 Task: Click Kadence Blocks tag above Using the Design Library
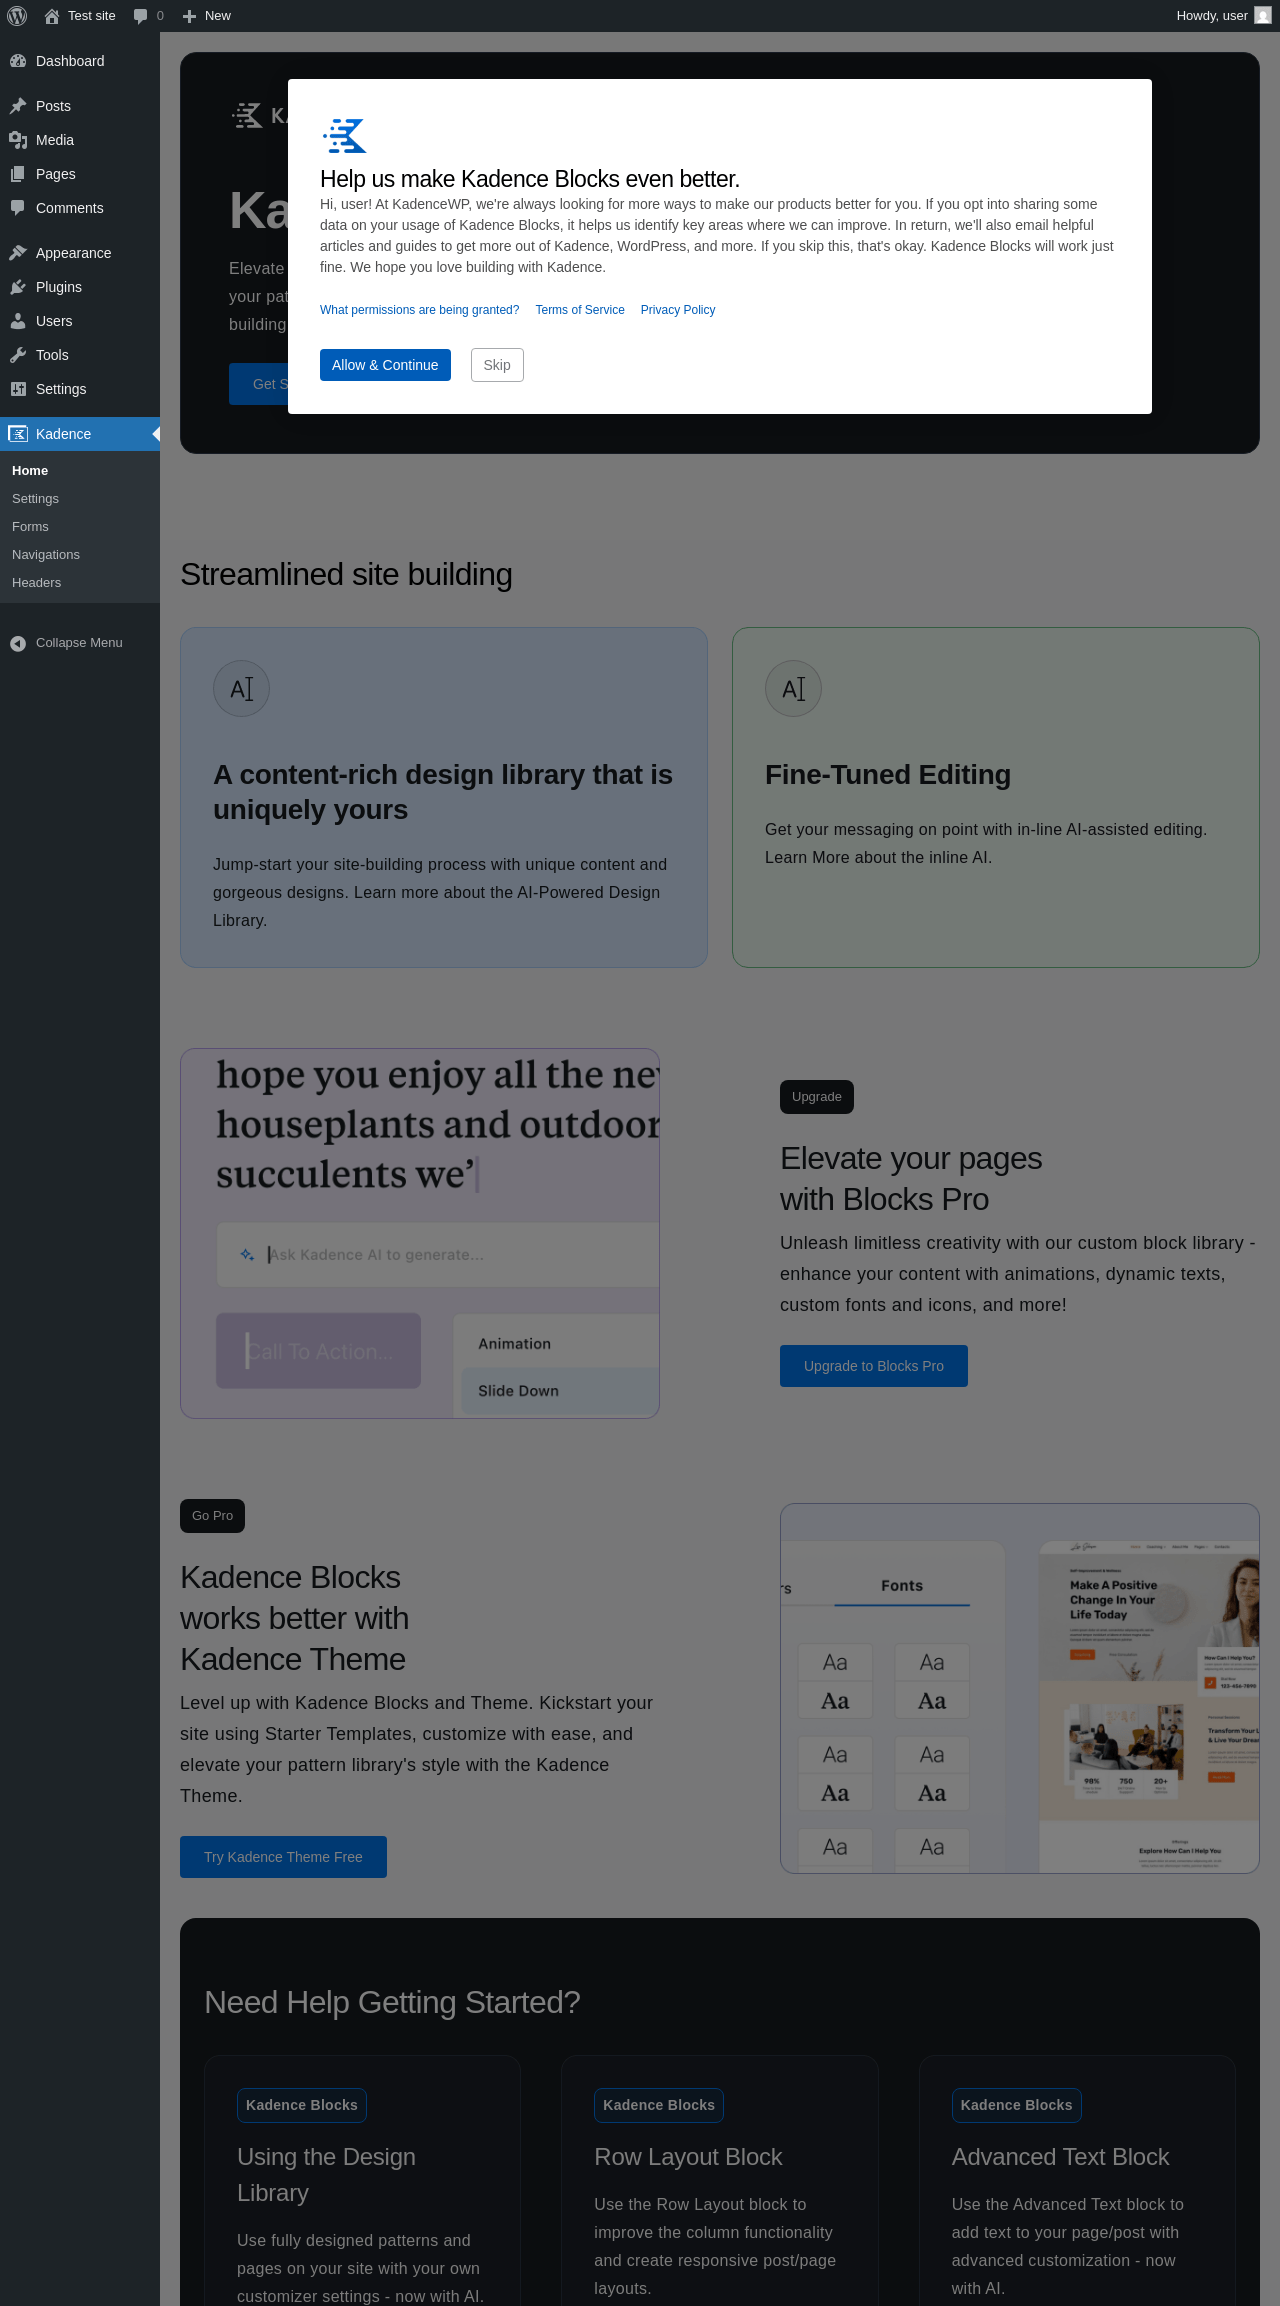[302, 2105]
